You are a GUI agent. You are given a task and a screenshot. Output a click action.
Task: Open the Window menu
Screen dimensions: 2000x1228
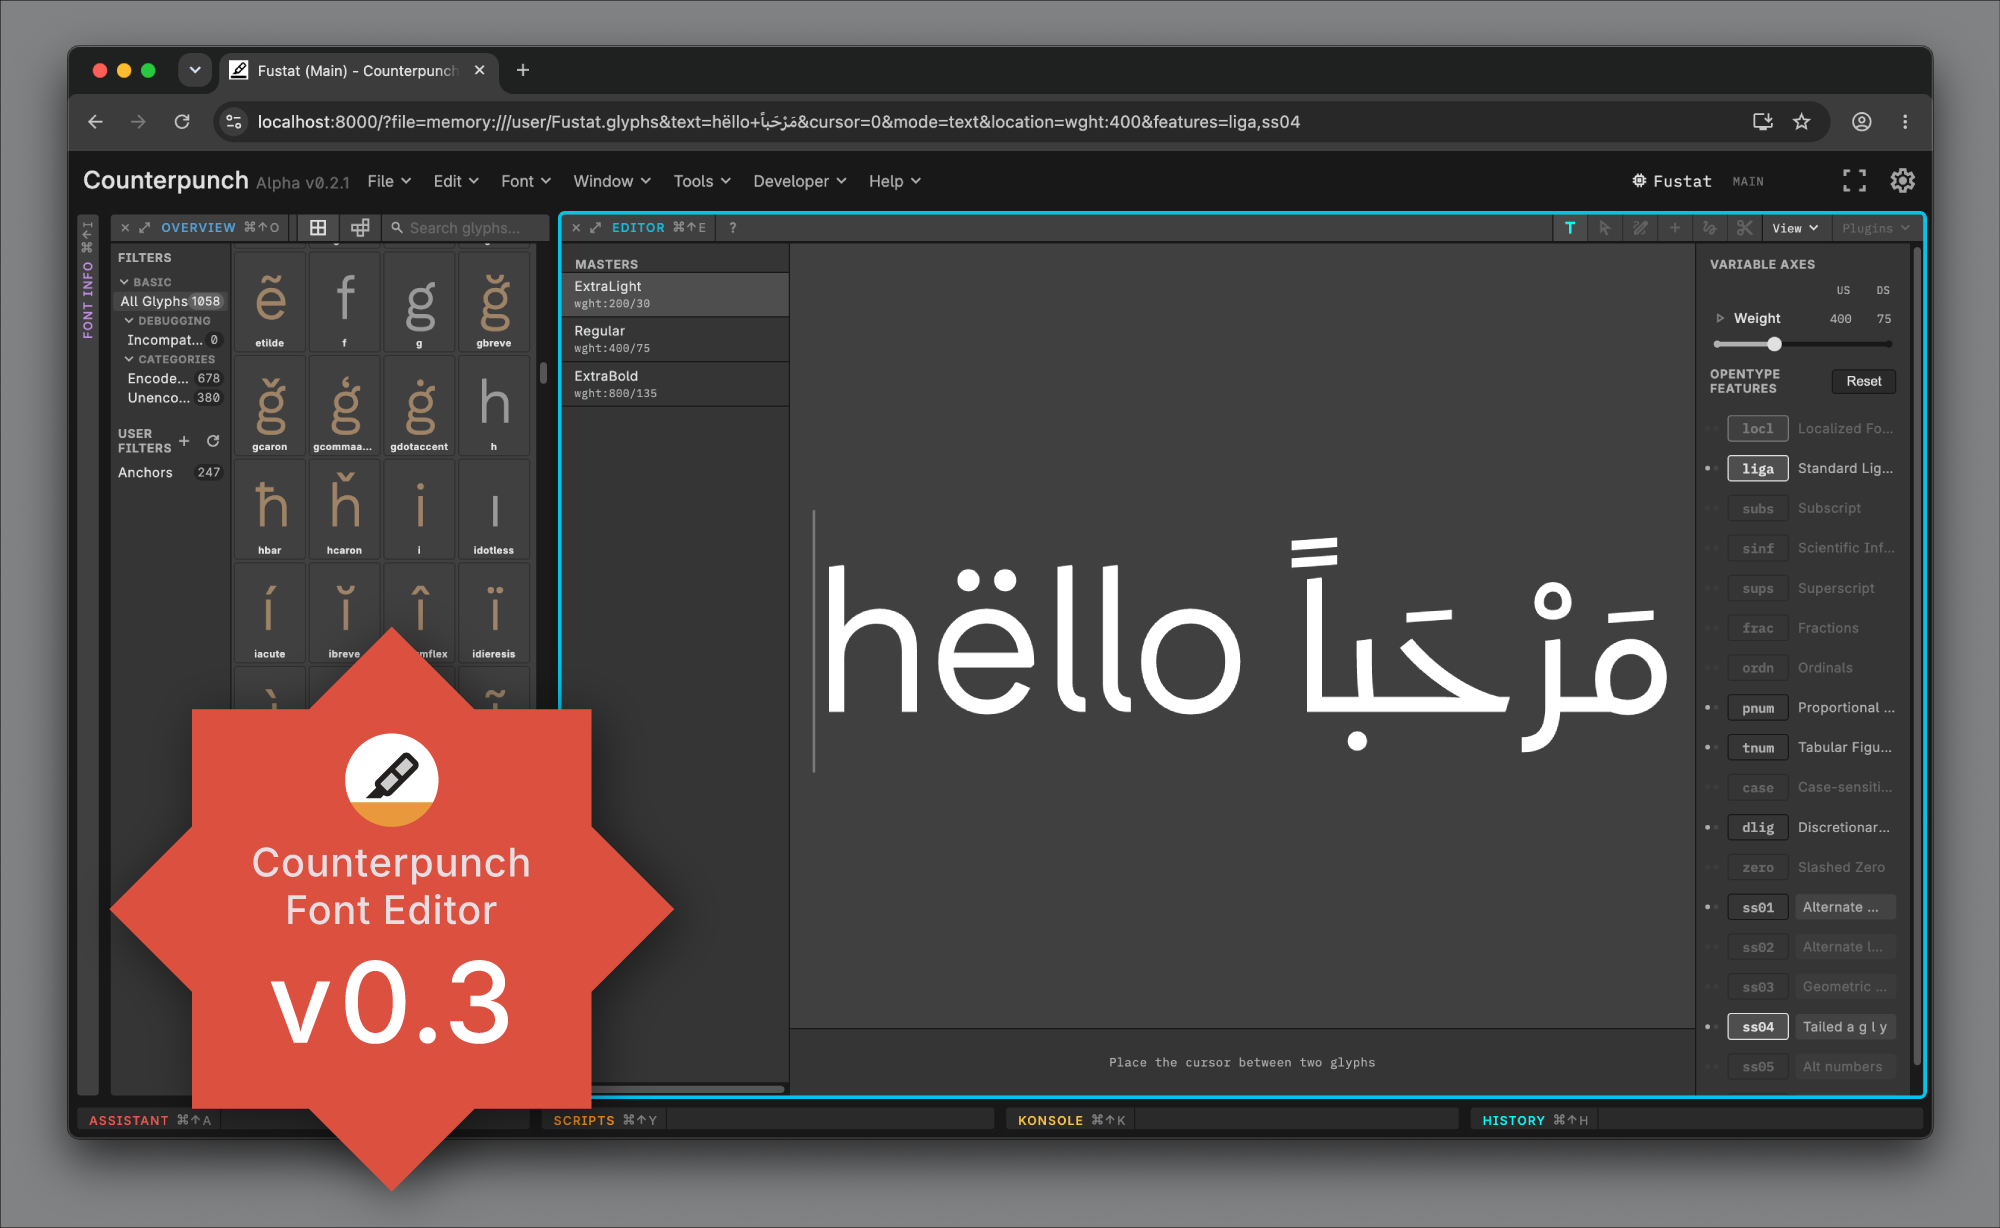pyautogui.click(x=612, y=181)
